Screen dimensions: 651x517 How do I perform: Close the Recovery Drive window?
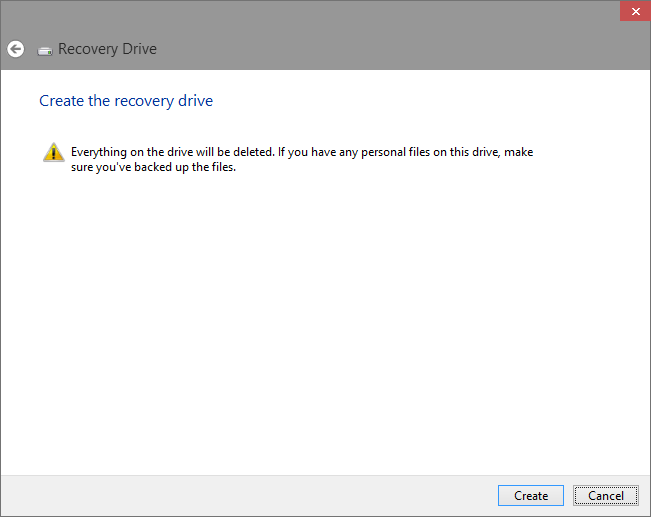pyautogui.click(x=632, y=11)
